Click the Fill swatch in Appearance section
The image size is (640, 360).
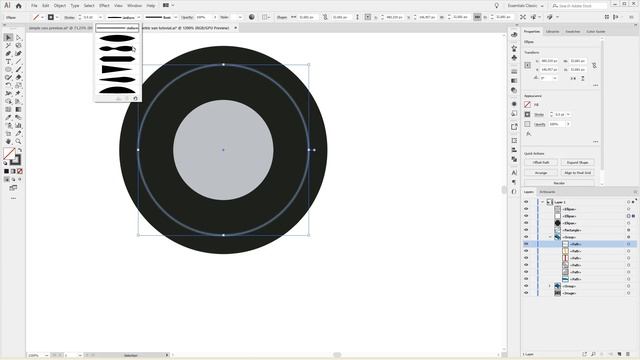(527, 105)
